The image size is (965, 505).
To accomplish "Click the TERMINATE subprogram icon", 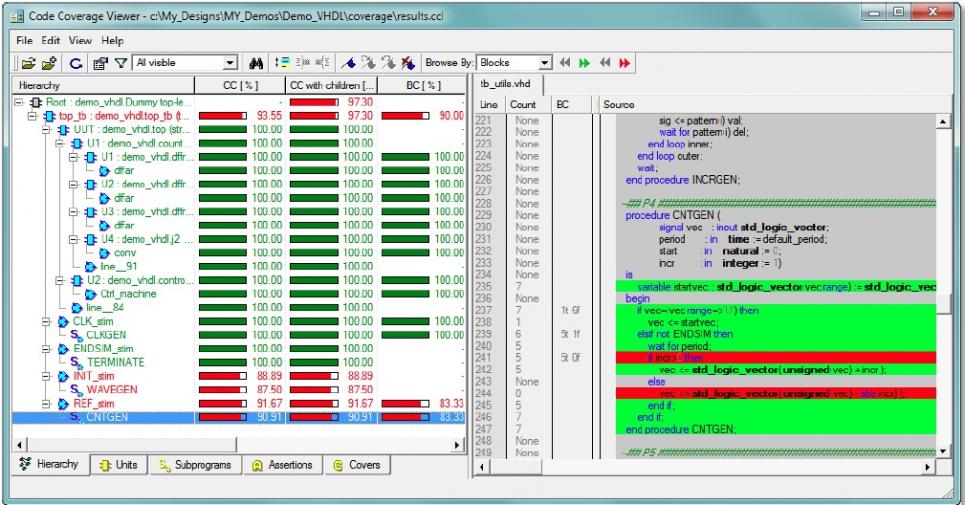I will pos(76,362).
